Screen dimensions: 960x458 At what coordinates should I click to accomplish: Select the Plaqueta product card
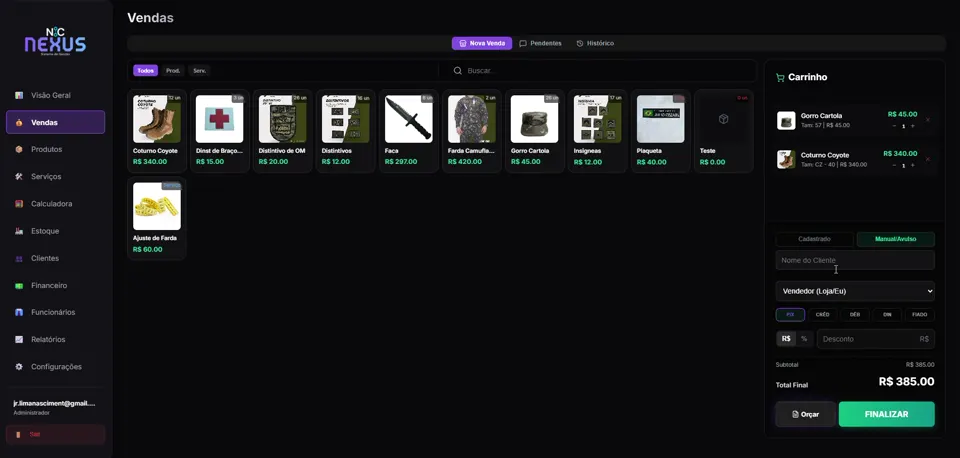point(660,131)
